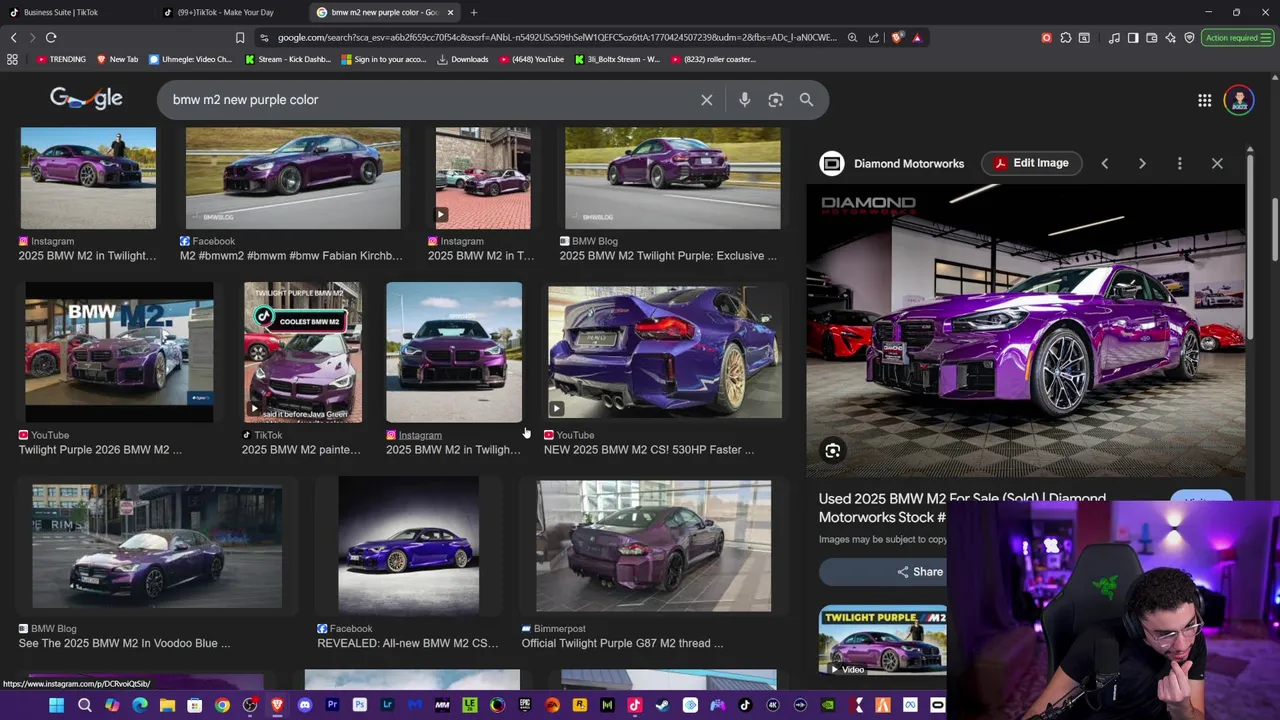Open Stream Kick Dashboard bookmark
This screenshot has width=1280, height=720.
pos(288,59)
